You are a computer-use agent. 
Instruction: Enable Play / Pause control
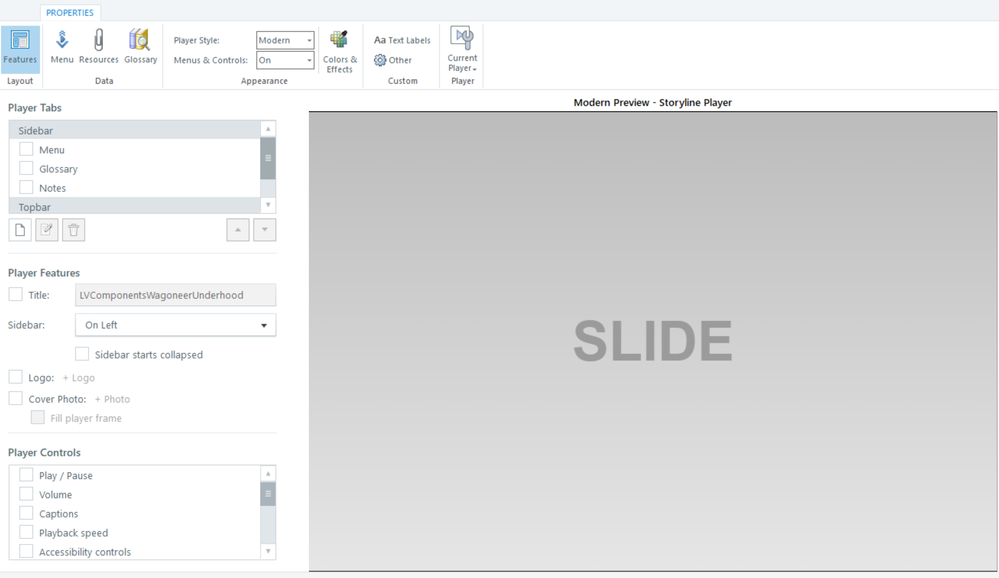26,475
